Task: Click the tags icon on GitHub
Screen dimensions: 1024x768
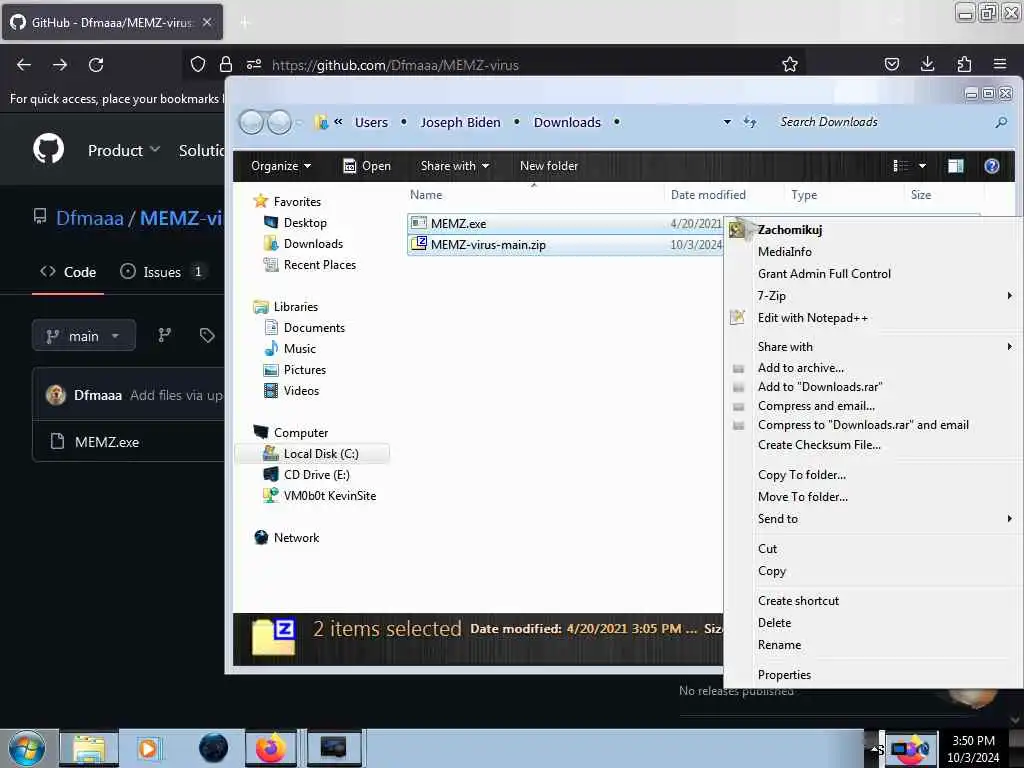Action: 207,335
